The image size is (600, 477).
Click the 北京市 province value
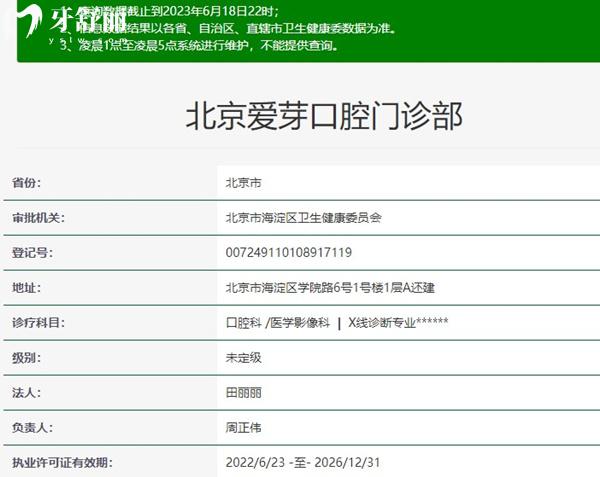243,183
